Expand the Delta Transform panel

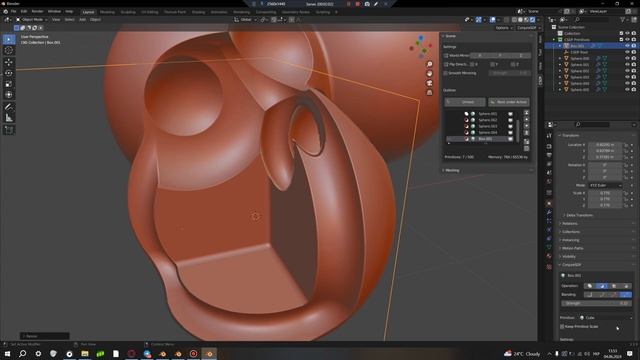(x=579, y=215)
